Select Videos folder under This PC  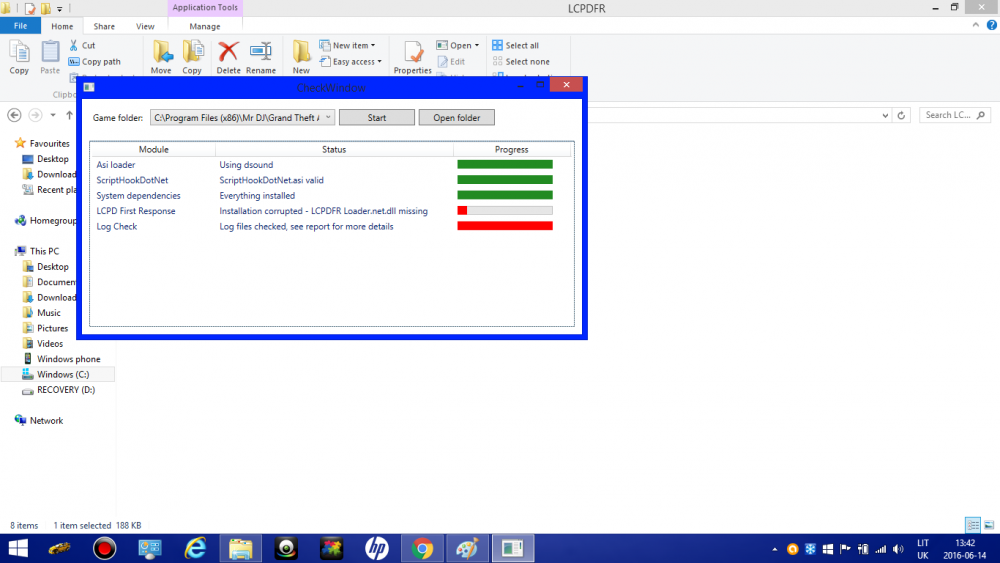[x=43, y=344]
